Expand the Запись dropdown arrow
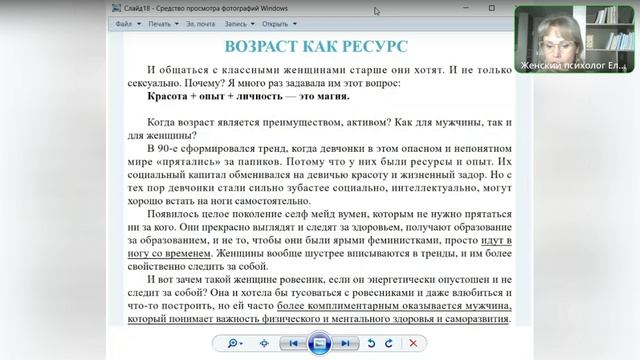640x360 pixels. tap(252, 24)
